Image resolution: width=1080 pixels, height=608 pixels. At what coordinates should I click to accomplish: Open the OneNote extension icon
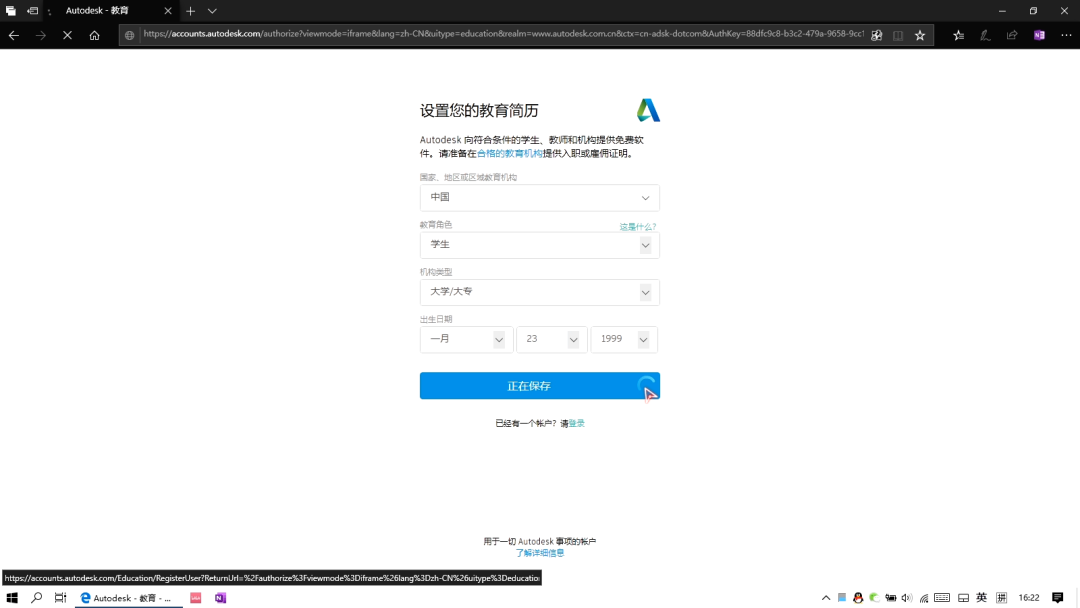click(1039, 35)
